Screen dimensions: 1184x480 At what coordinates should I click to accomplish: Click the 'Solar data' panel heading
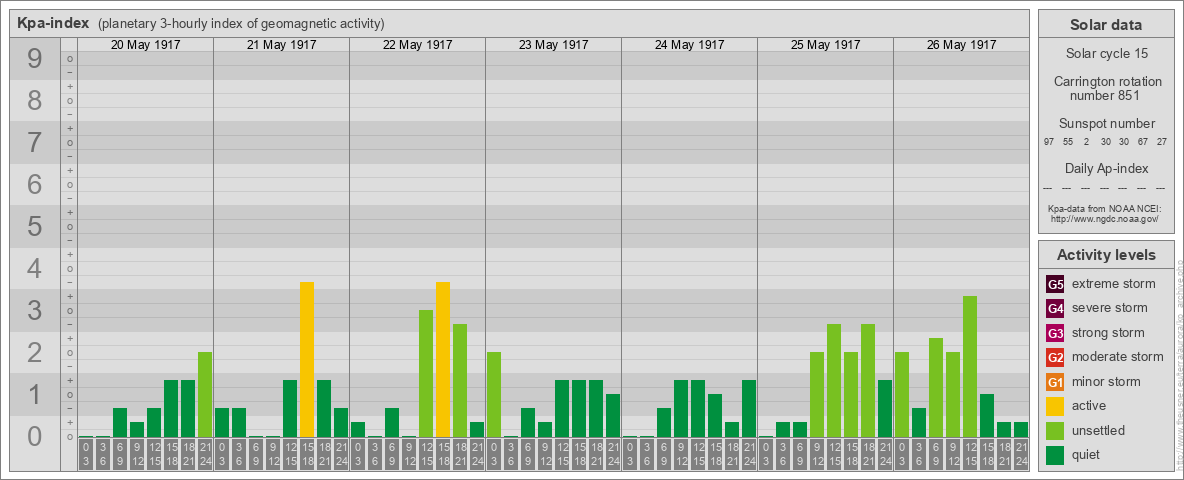click(1106, 25)
